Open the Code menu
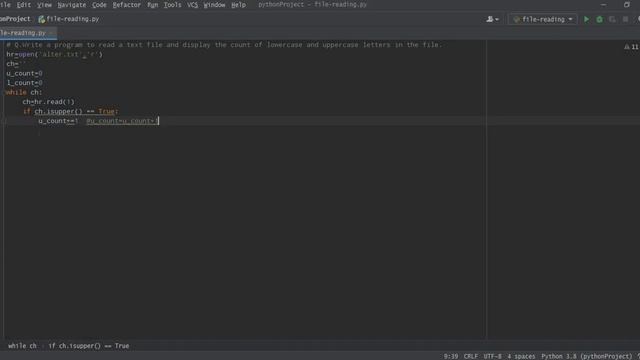The height and width of the screenshot is (360, 640). click(x=99, y=5)
